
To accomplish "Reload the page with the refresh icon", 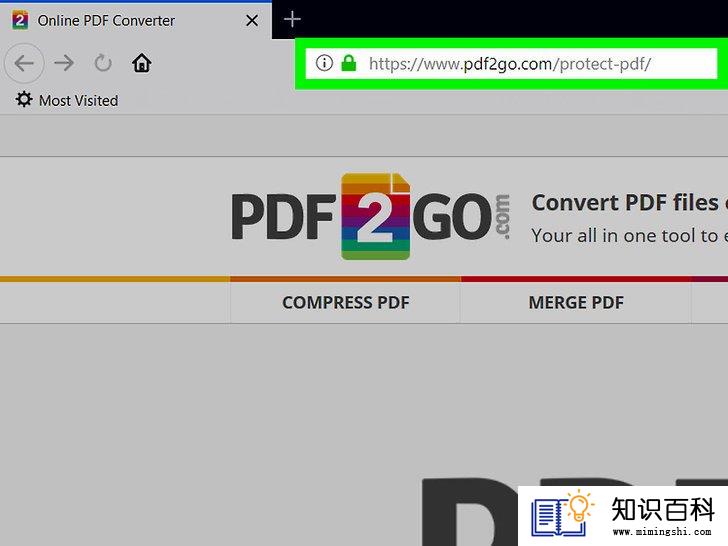I will tap(103, 63).
